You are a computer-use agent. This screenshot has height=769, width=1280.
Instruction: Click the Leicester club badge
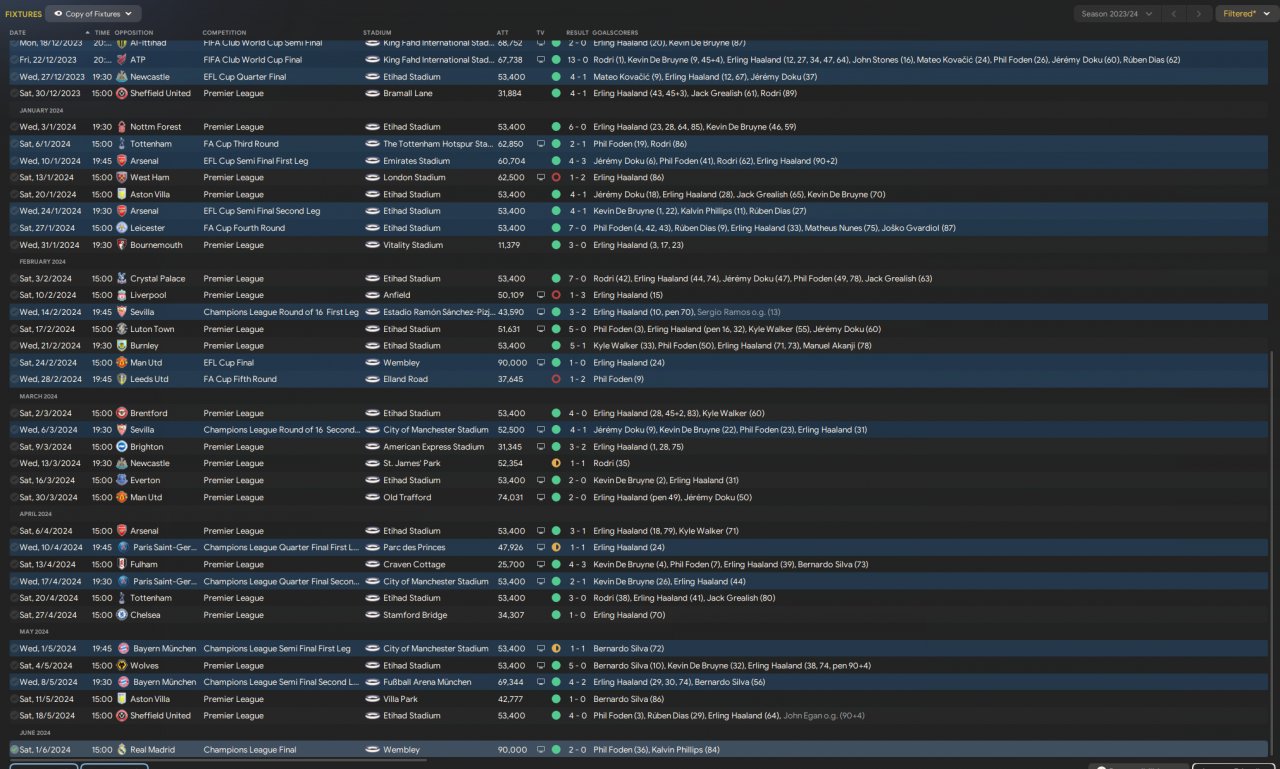pos(121,228)
